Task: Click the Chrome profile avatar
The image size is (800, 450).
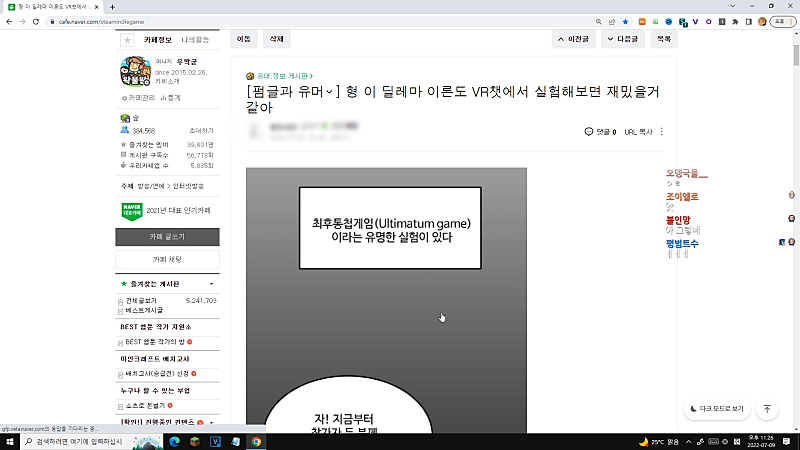Action: tap(762, 22)
